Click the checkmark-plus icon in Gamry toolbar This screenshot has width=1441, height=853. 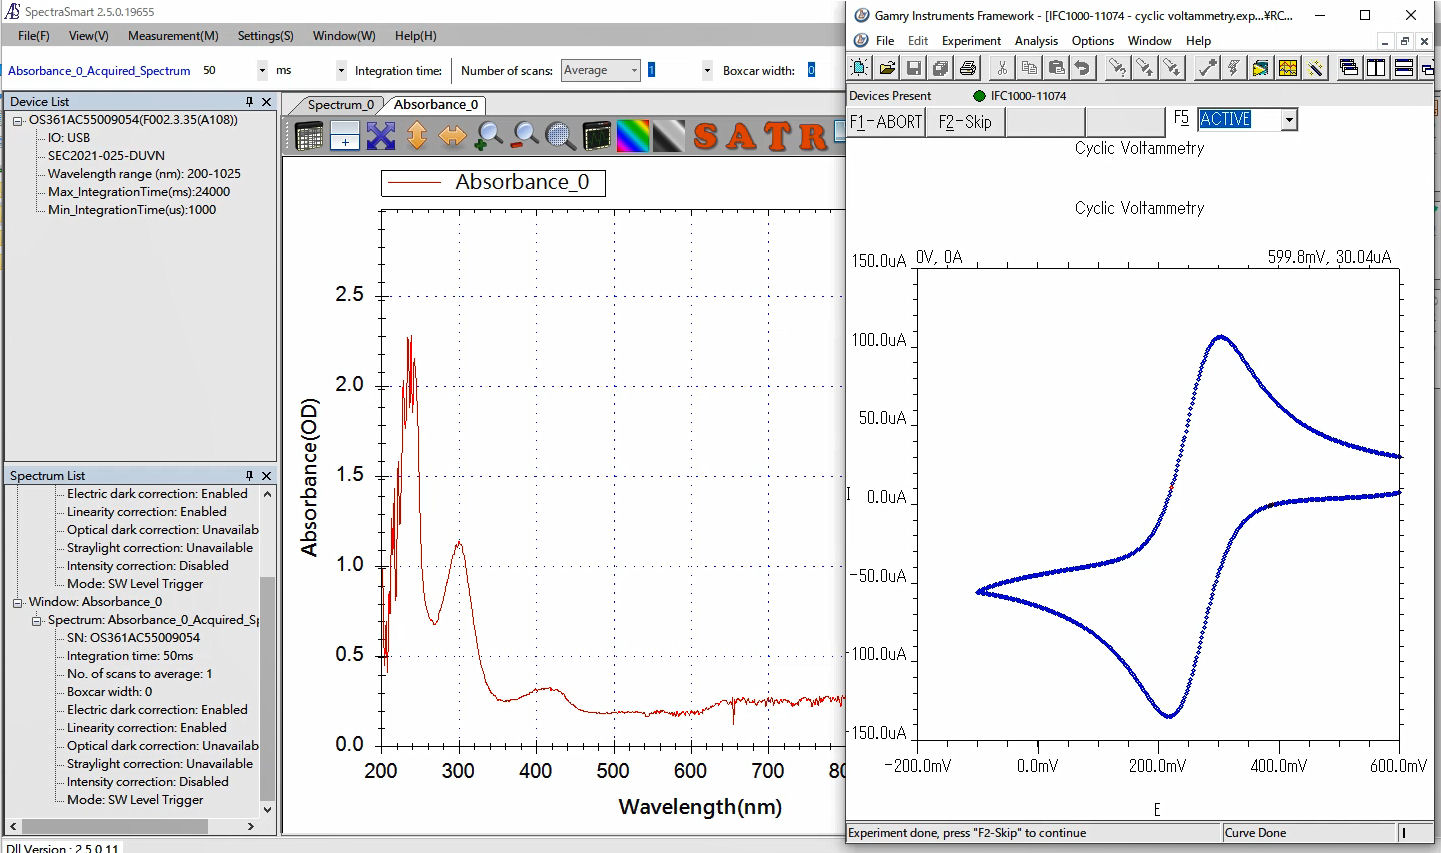(1207, 68)
